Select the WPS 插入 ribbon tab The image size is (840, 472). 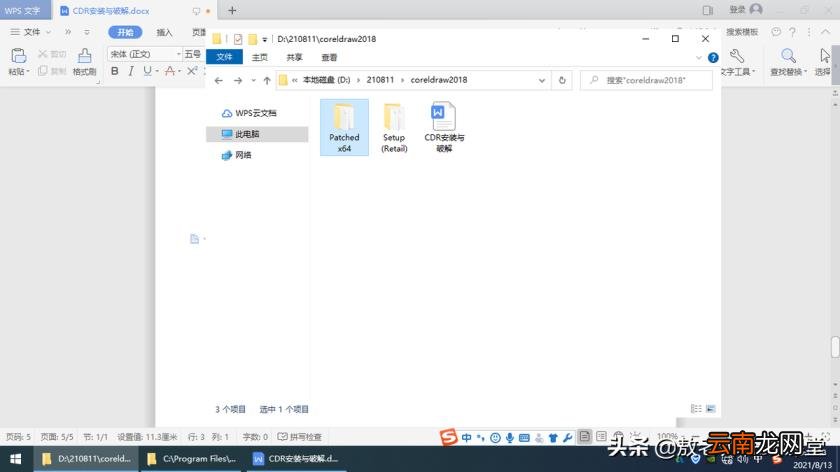pos(164,32)
